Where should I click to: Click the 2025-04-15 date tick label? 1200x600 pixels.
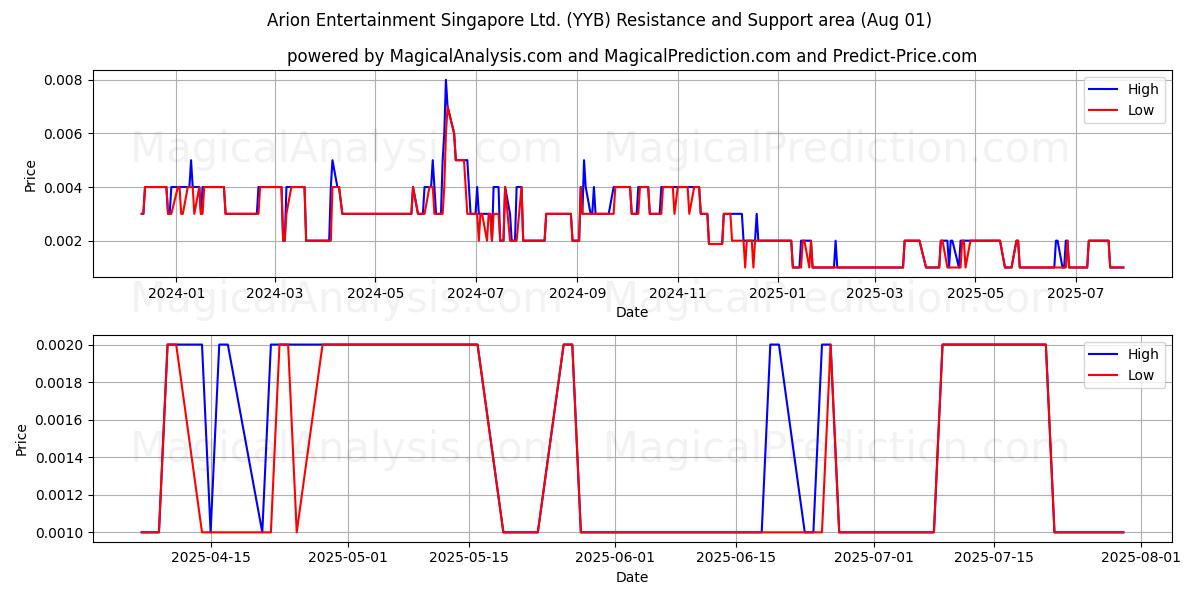211,558
